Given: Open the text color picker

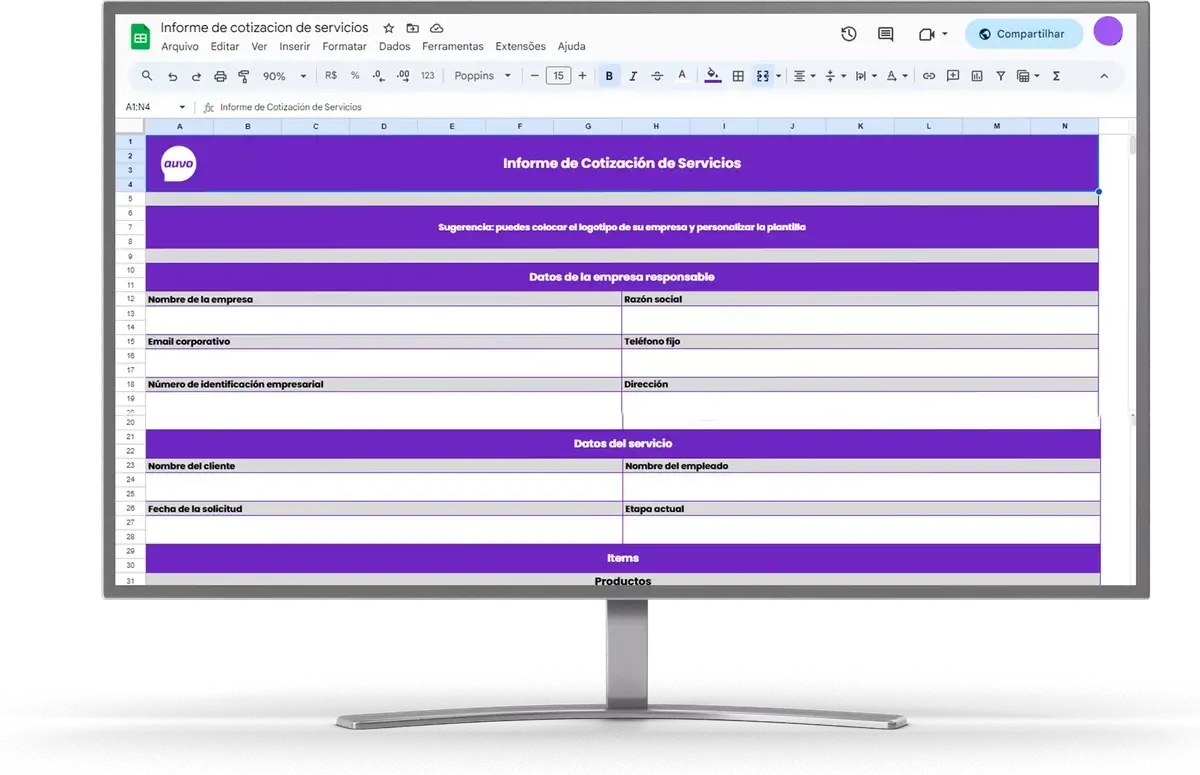Looking at the screenshot, I should (682, 76).
